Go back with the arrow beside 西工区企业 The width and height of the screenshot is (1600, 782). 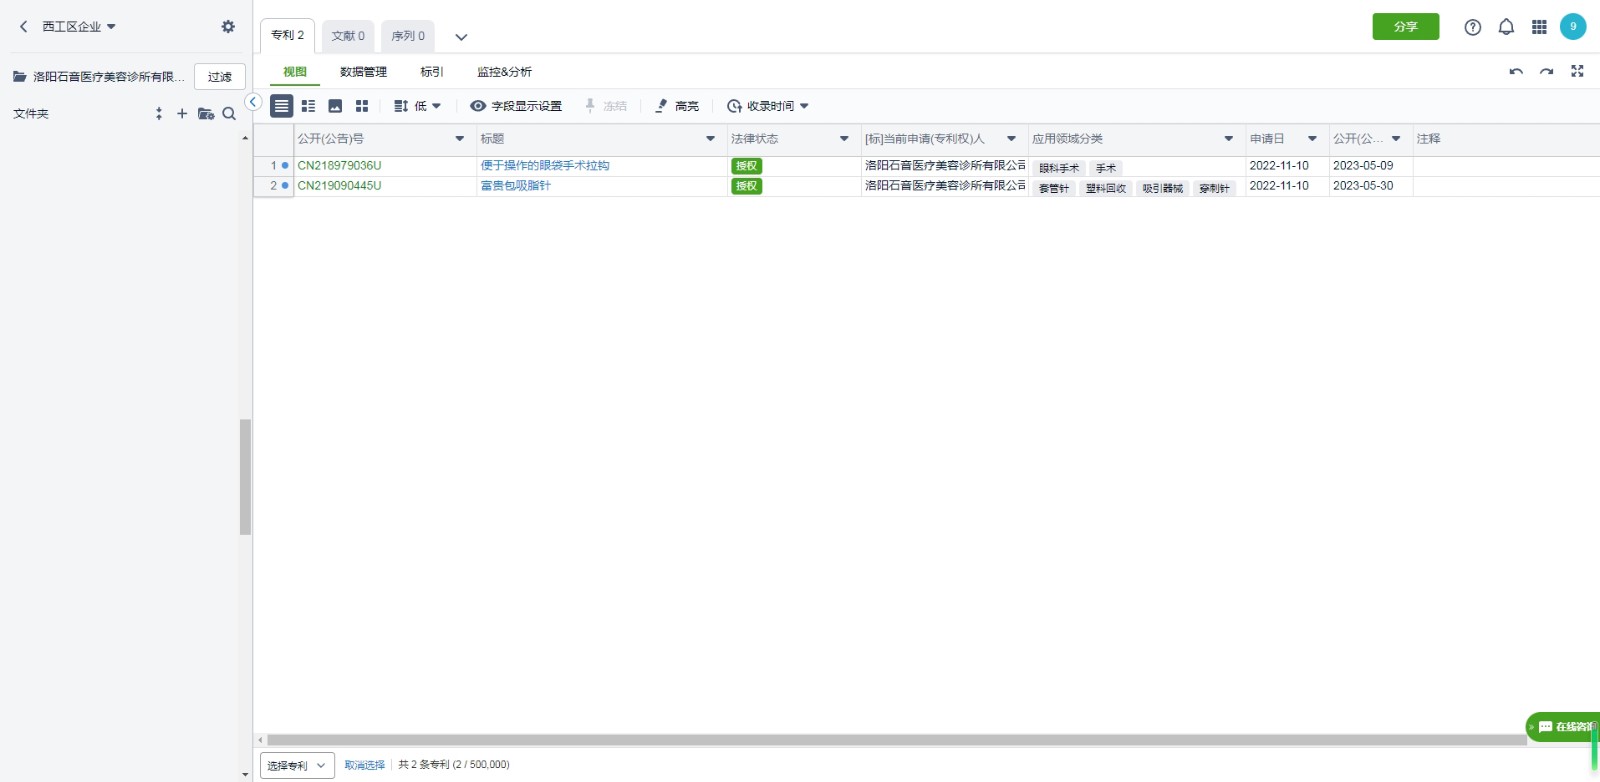[24, 27]
